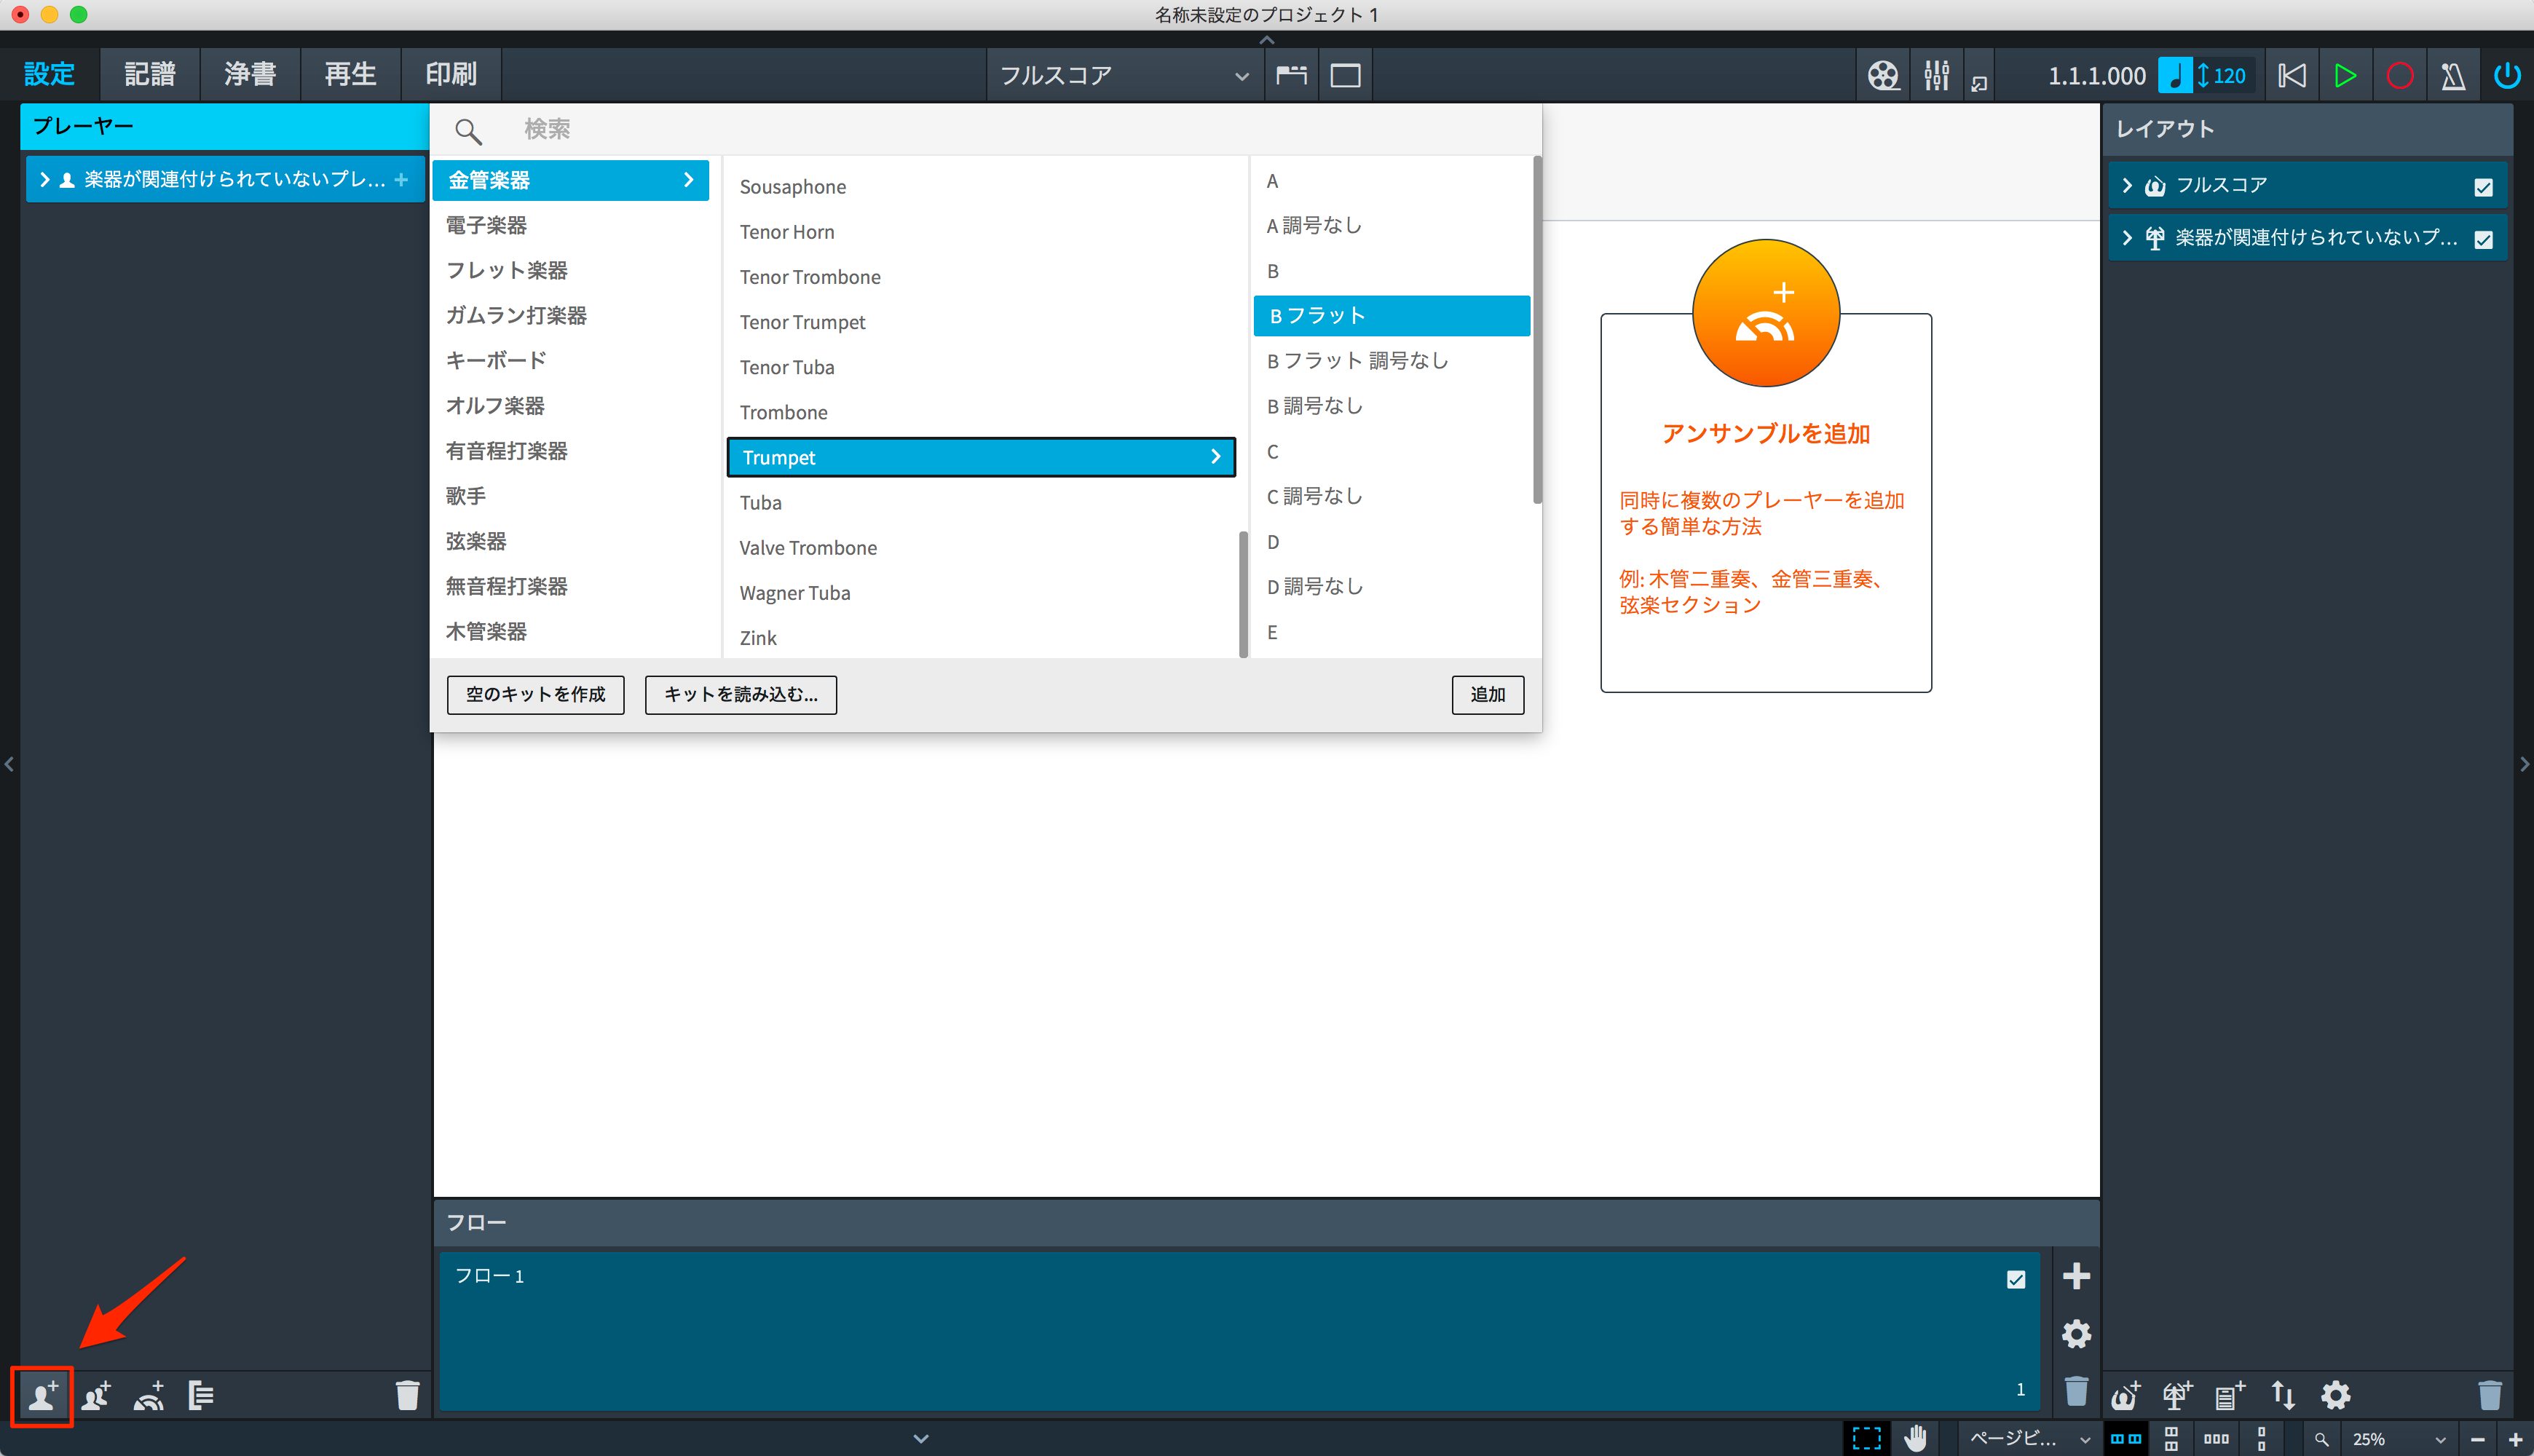The width and height of the screenshot is (2534, 1456).
Task: Expand the instrument-less layout card in レイアウト
Action: (2127, 238)
